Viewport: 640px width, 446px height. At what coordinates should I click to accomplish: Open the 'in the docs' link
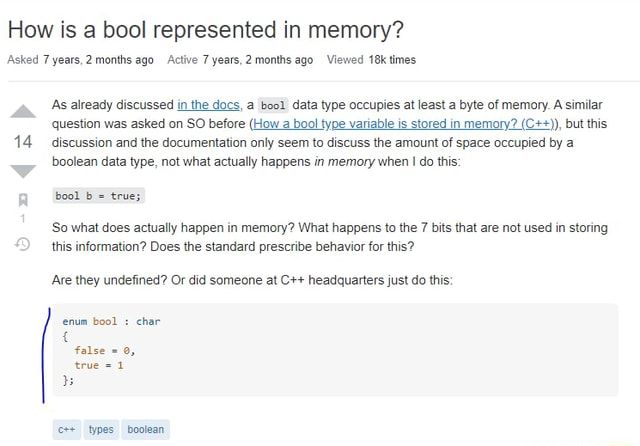point(210,105)
